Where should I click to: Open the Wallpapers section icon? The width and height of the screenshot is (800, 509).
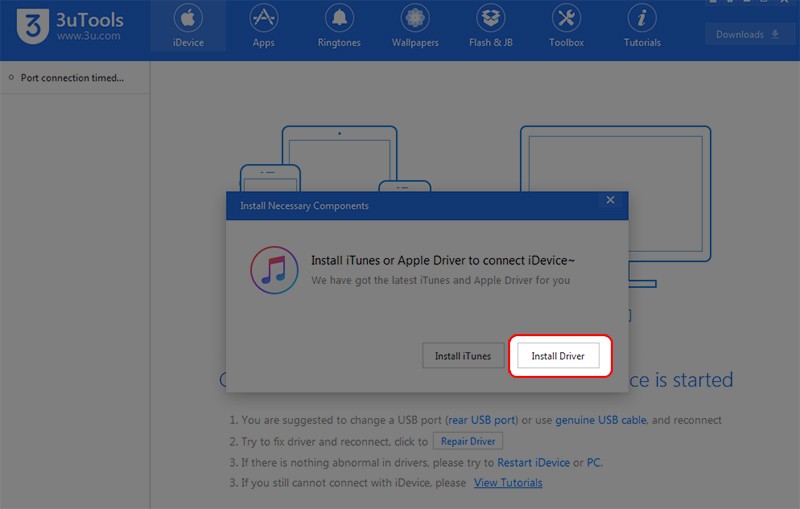pyautogui.click(x=415, y=19)
